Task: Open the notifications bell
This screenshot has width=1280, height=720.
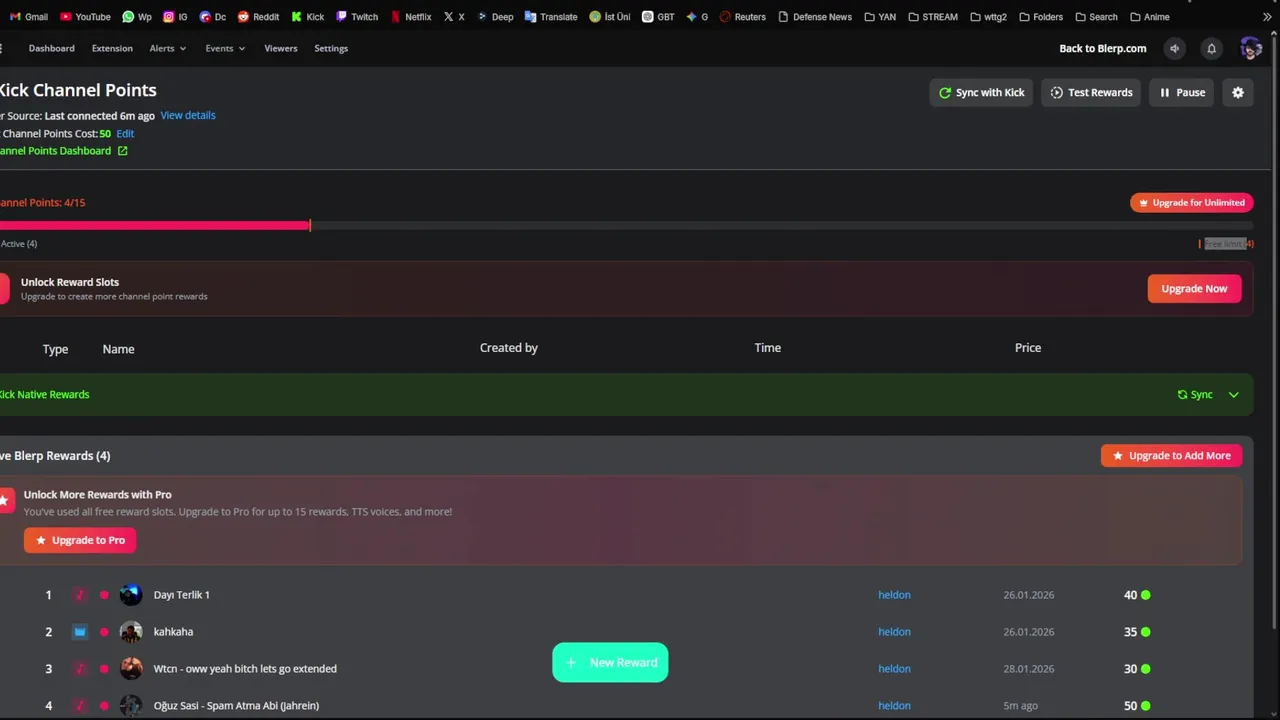Action: pos(1211,48)
